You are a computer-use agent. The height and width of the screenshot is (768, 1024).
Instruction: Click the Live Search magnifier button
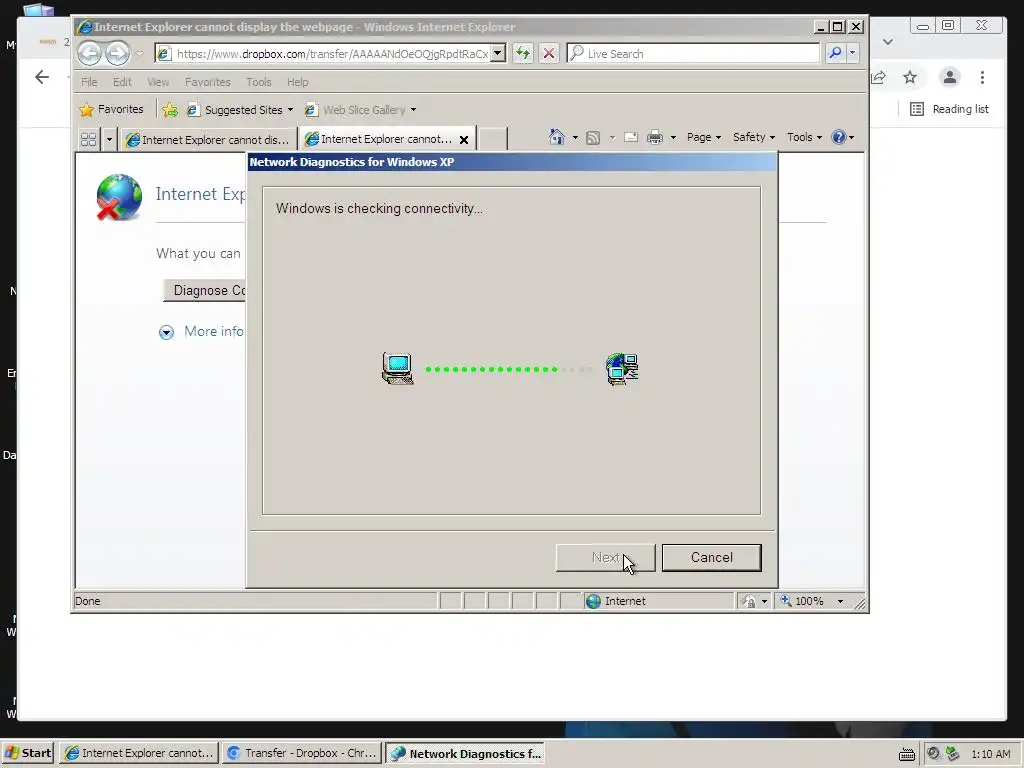coord(835,54)
